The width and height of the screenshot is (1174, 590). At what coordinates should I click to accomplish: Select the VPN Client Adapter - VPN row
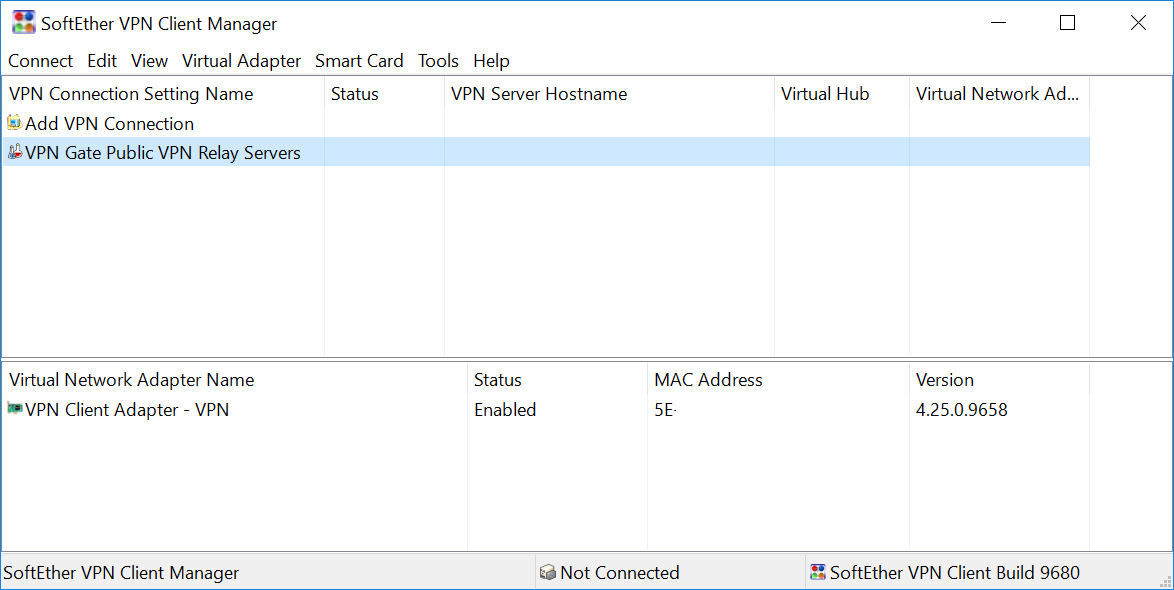pyautogui.click(x=127, y=410)
